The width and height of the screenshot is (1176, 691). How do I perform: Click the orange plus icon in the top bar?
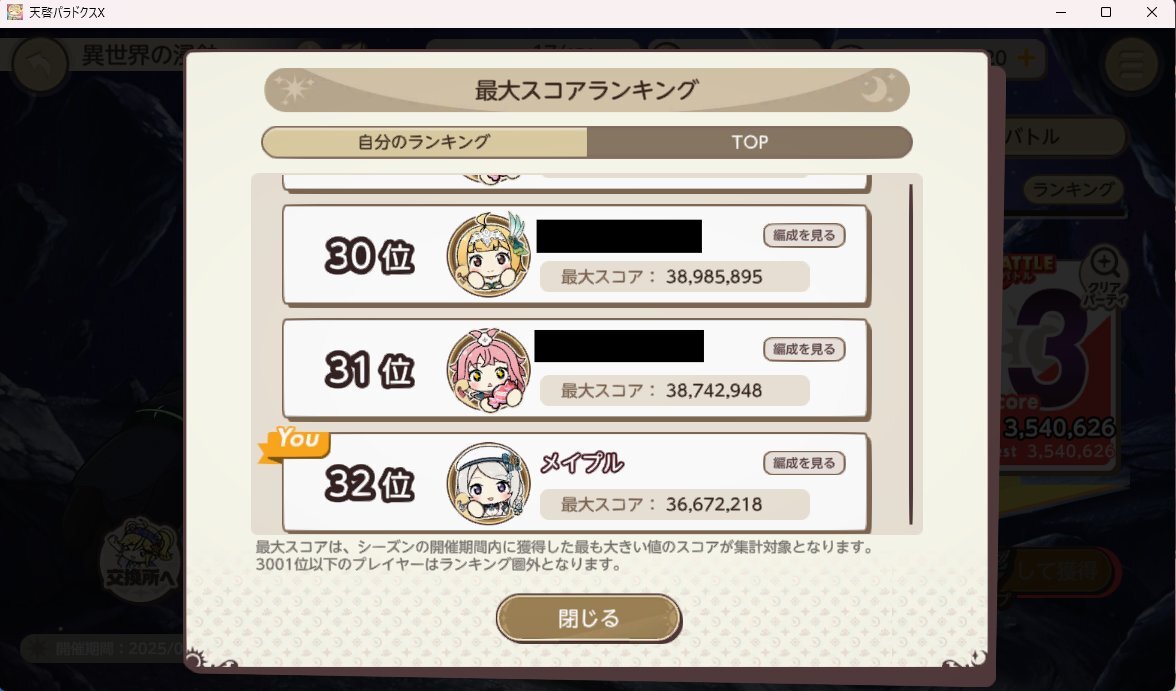(1026, 57)
